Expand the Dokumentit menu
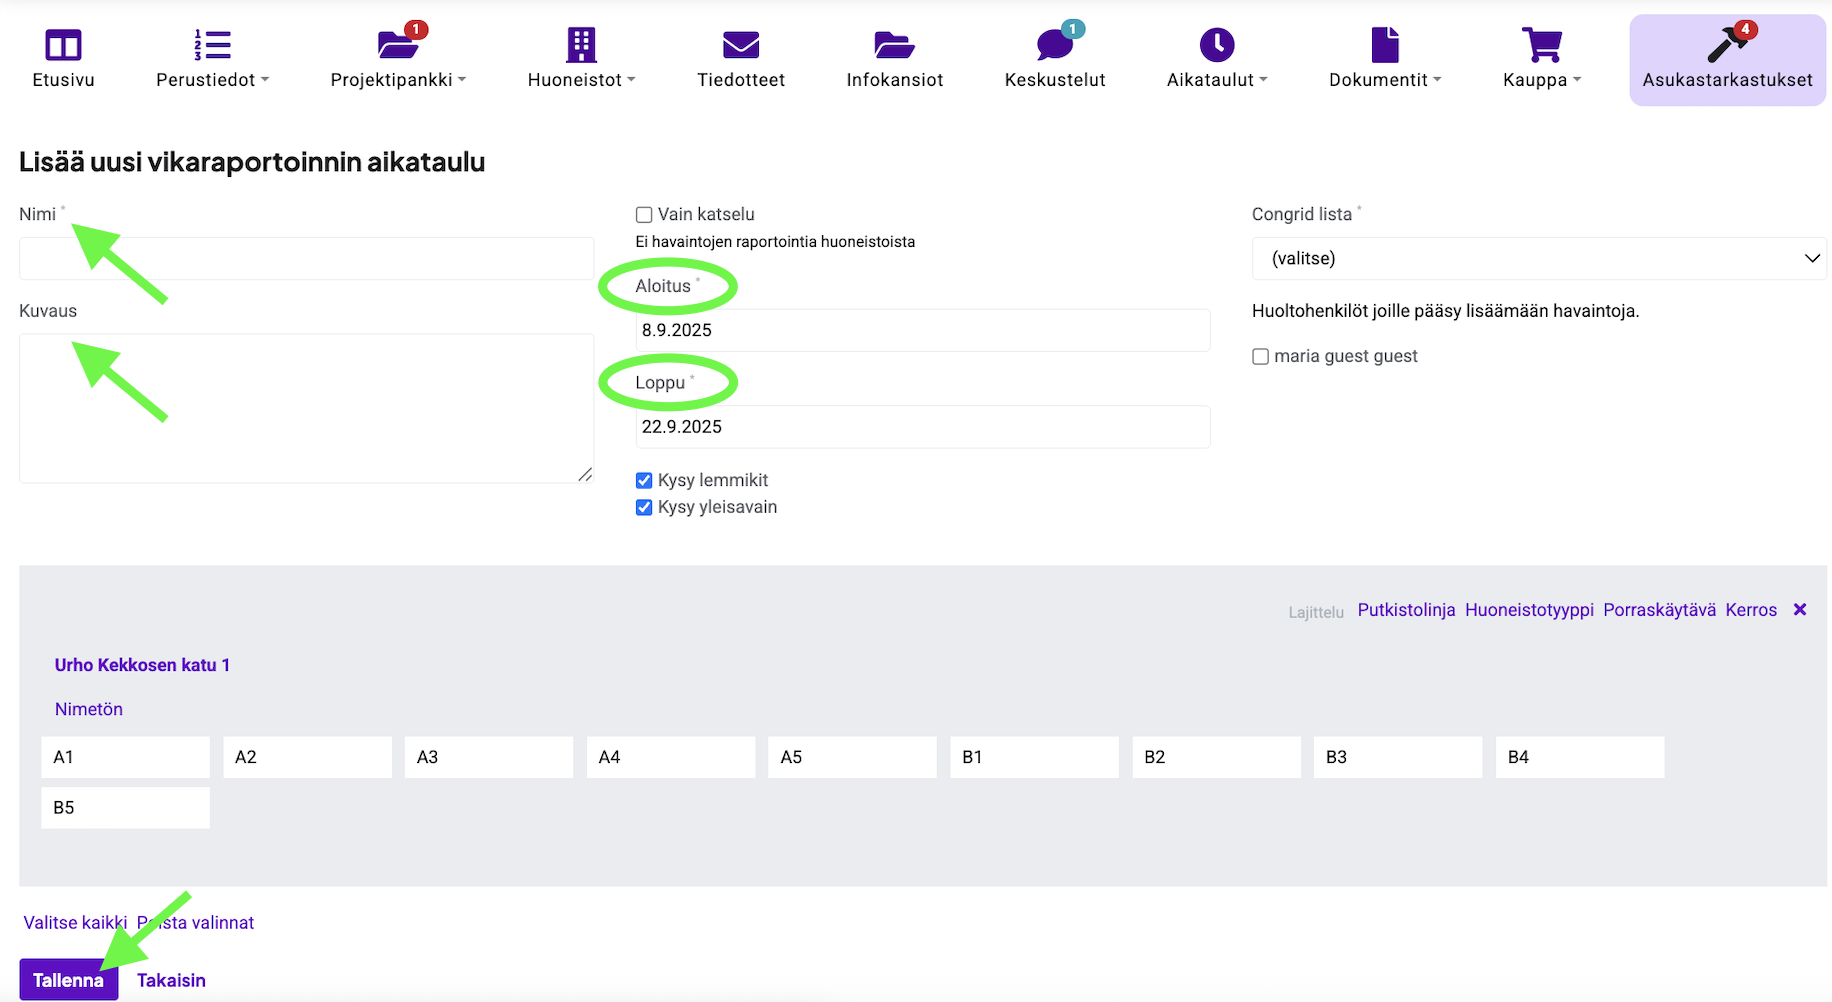The width and height of the screenshot is (1832, 1002). tap(1384, 80)
